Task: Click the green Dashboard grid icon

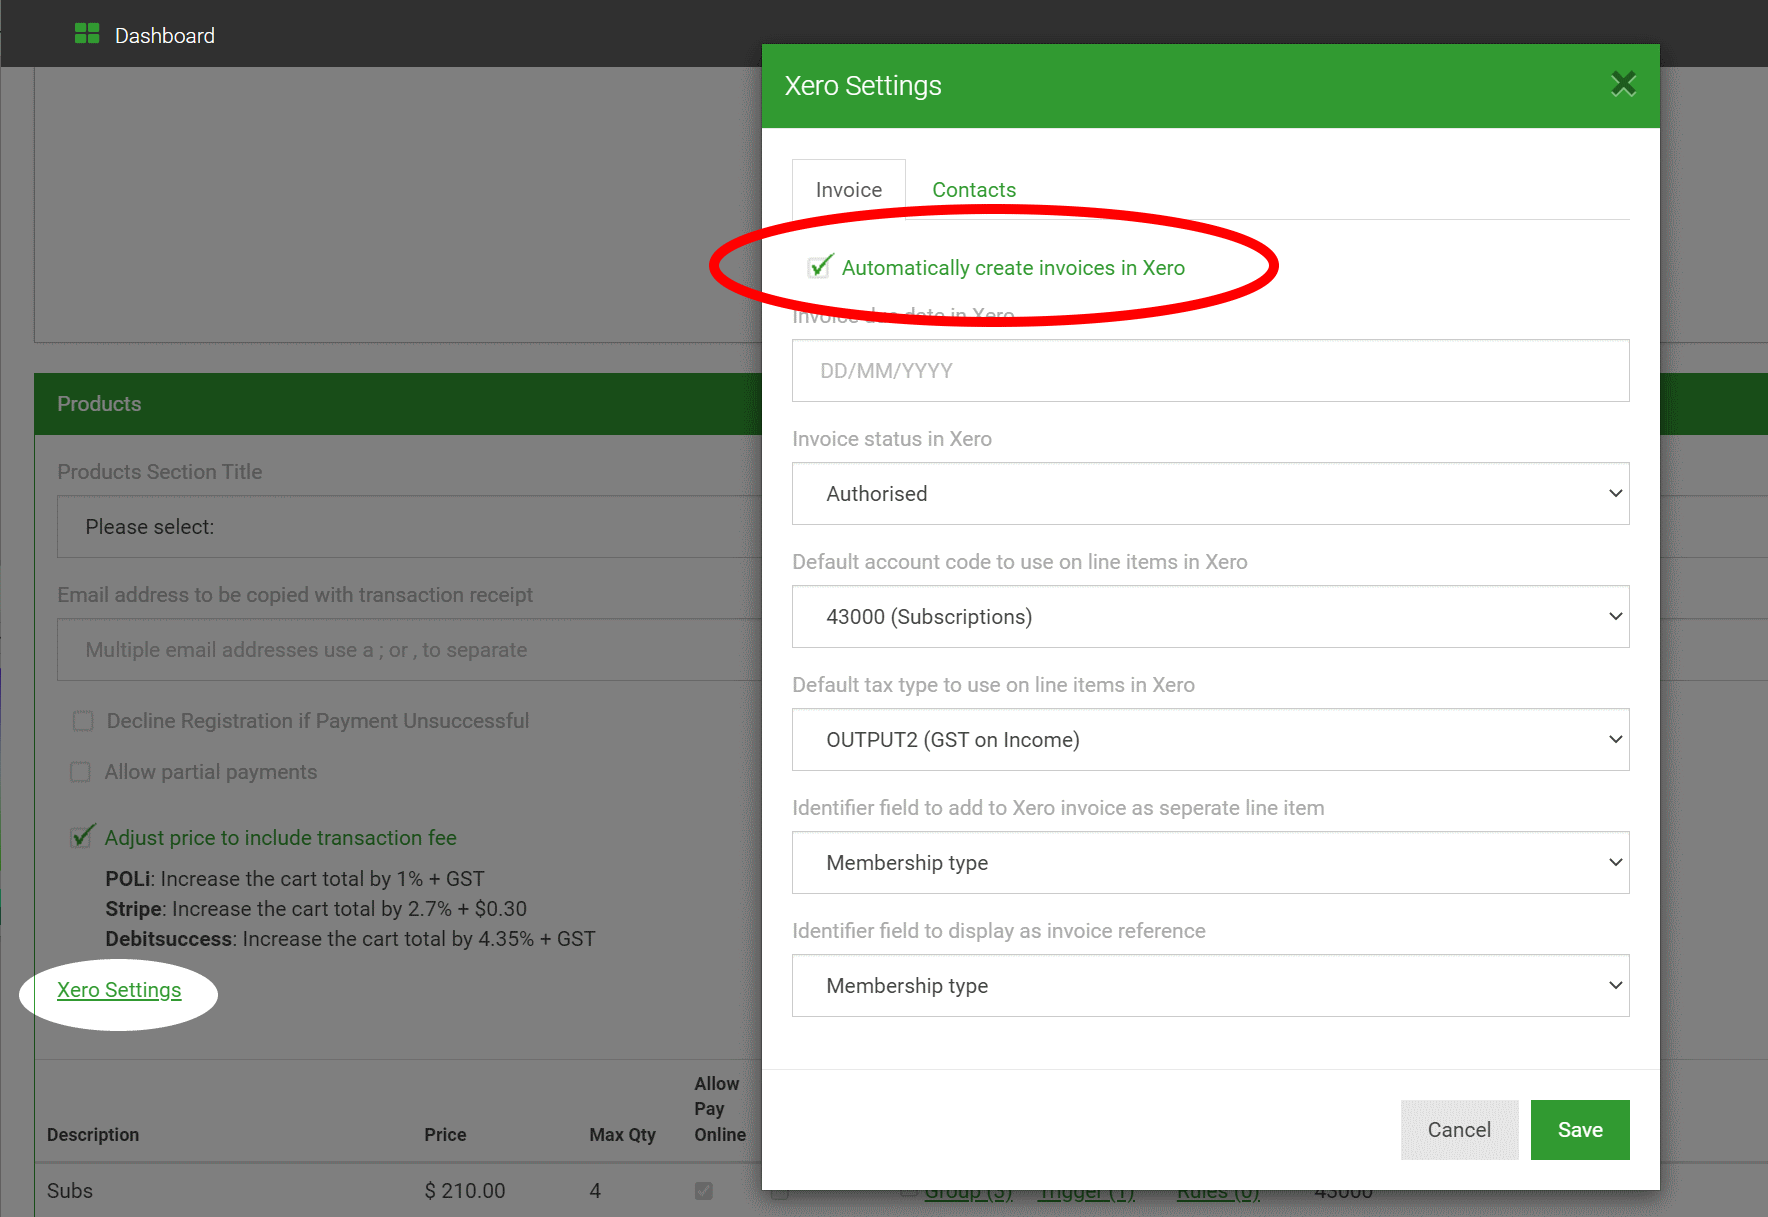Action: (87, 34)
